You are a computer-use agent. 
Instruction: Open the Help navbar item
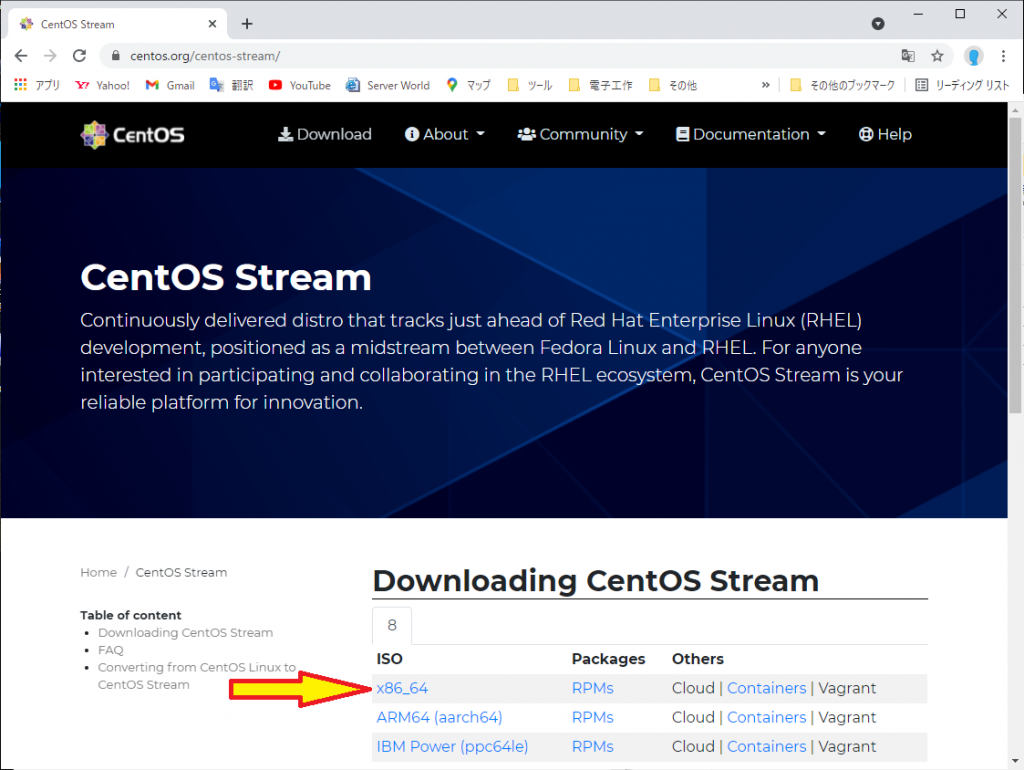(x=885, y=135)
